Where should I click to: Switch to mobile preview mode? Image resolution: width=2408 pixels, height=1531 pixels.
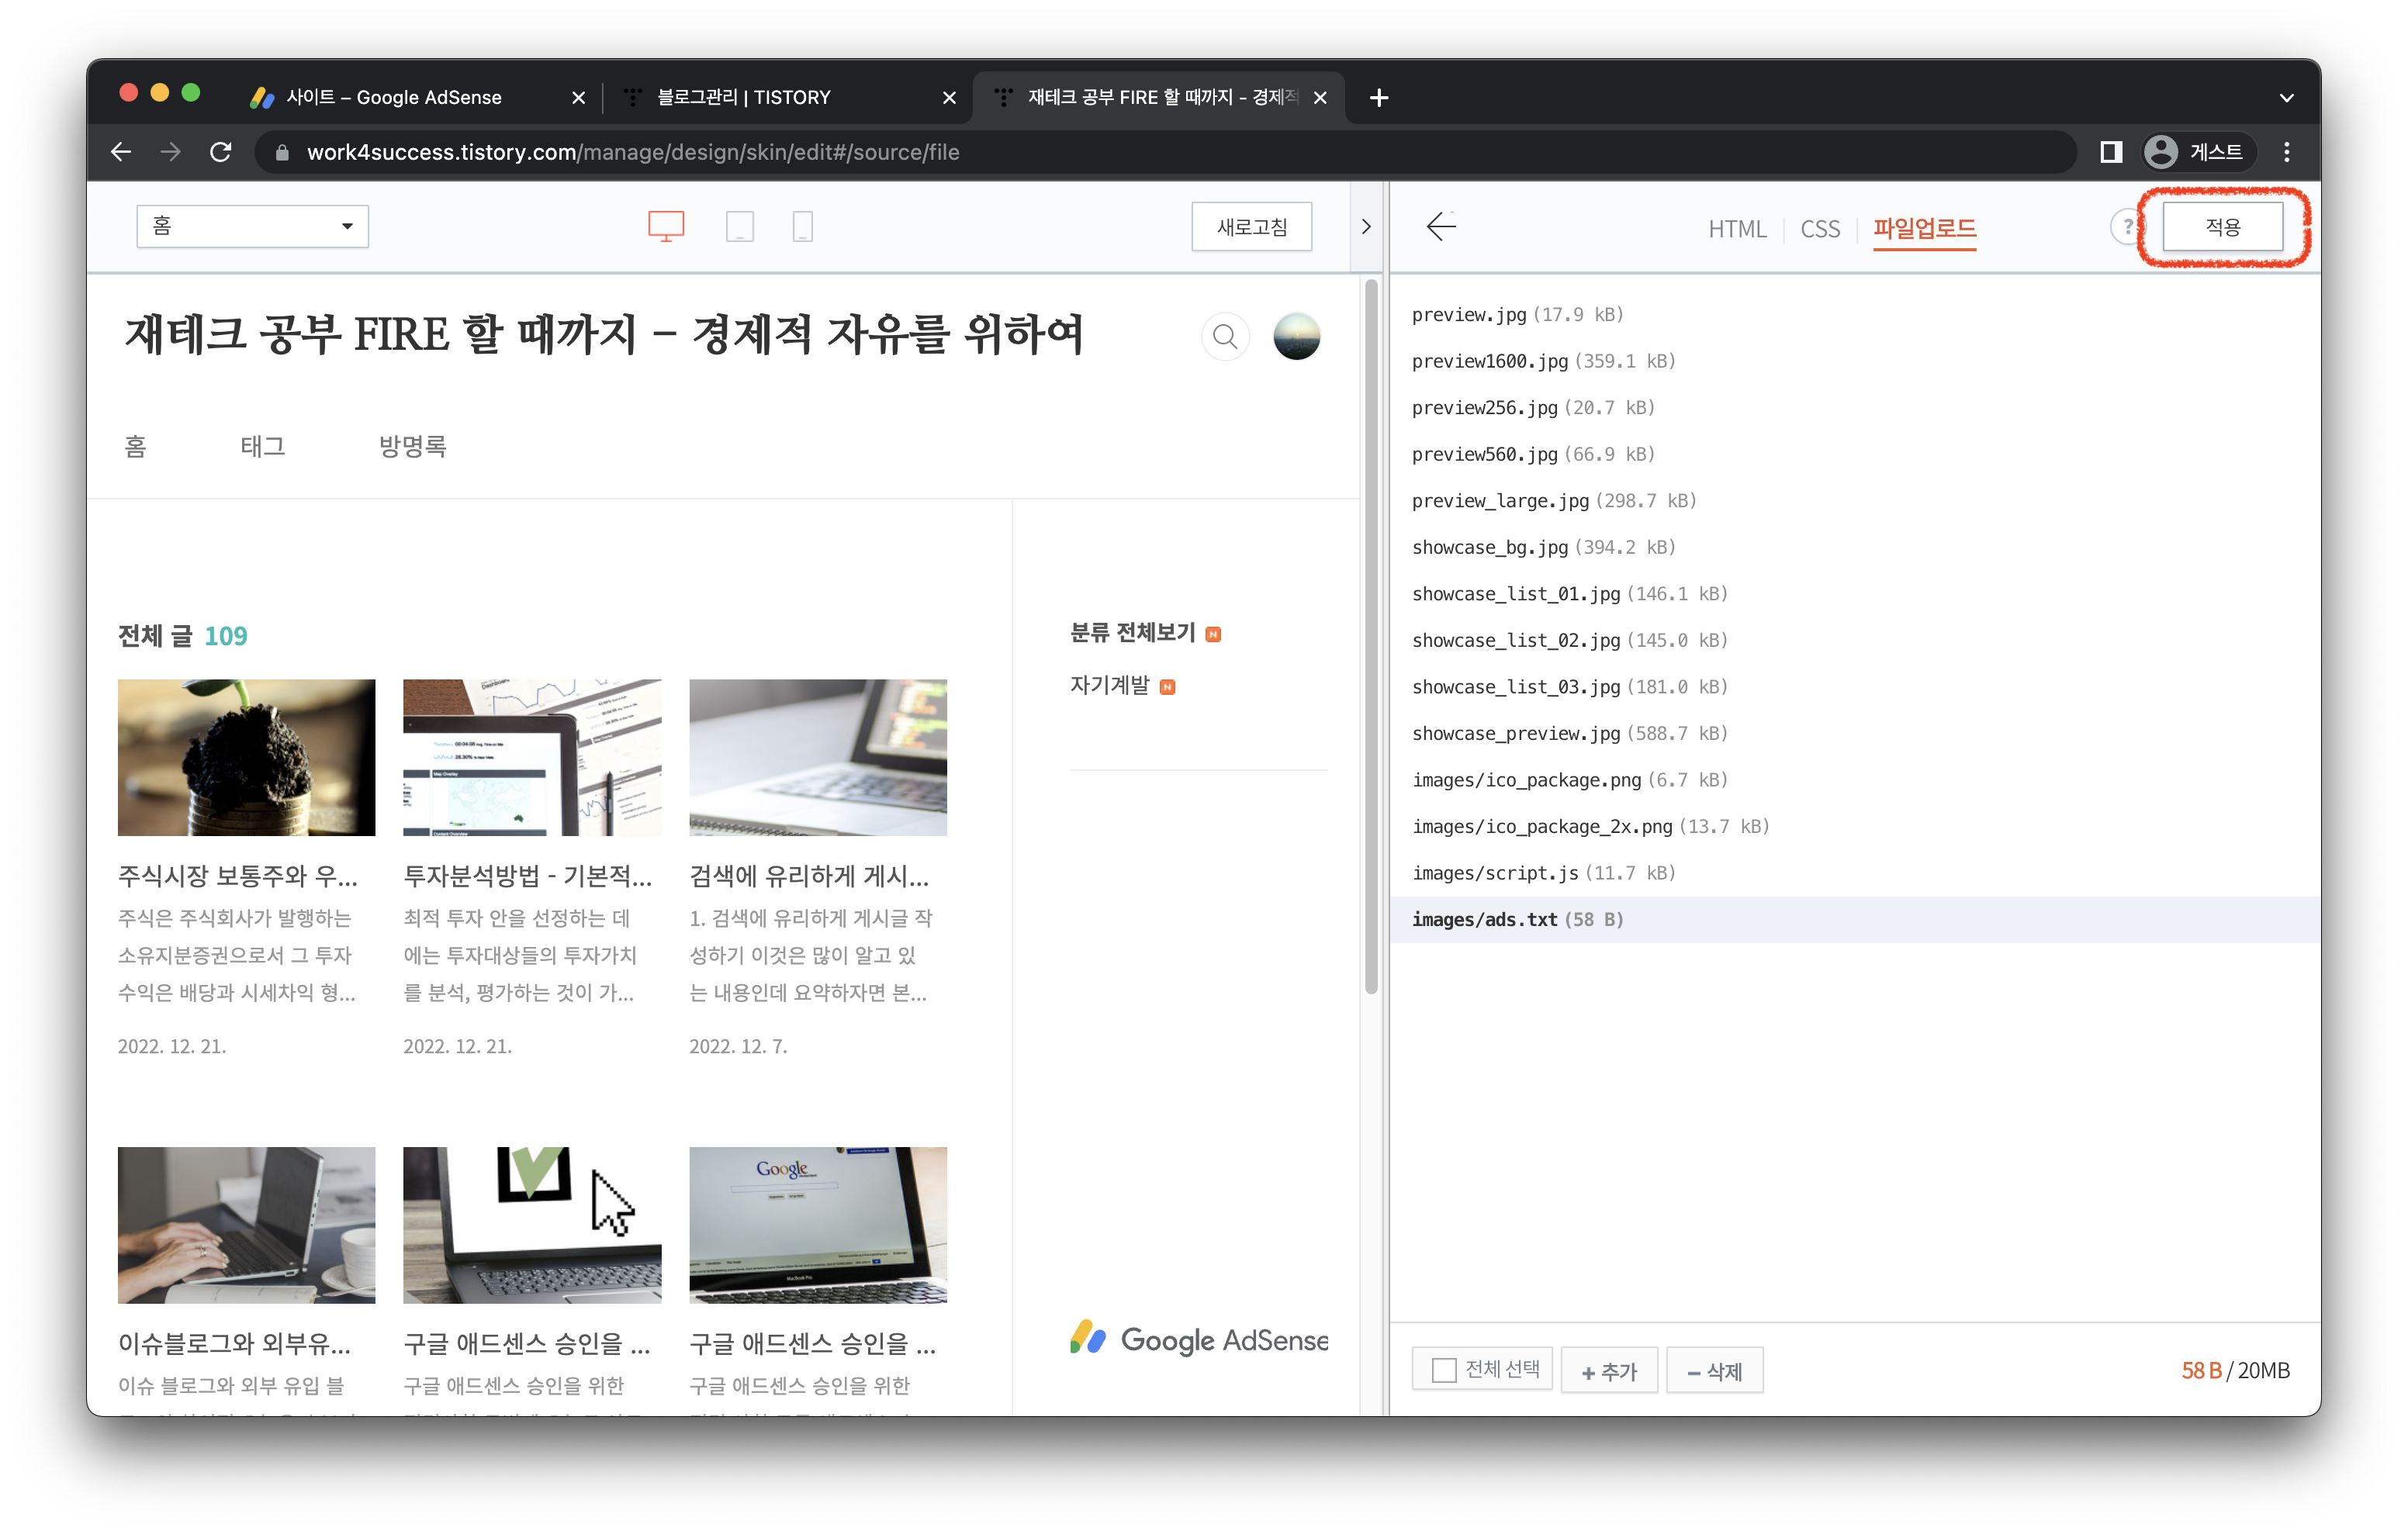[x=803, y=226]
